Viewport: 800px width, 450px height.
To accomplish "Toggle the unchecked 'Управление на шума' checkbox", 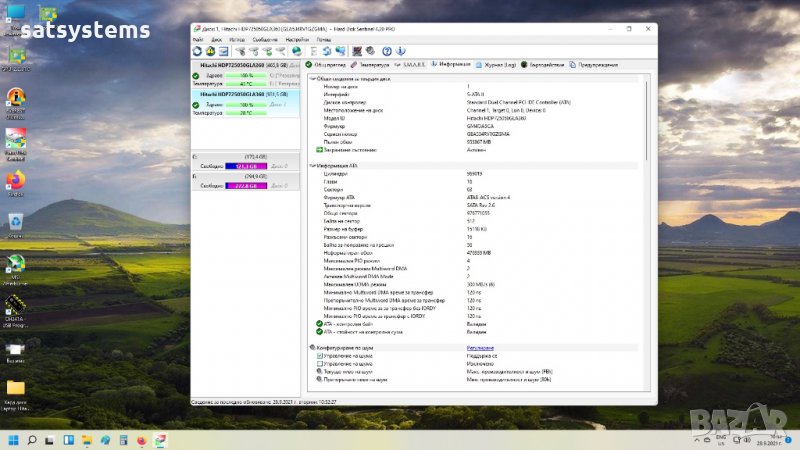I will (x=320, y=364).
